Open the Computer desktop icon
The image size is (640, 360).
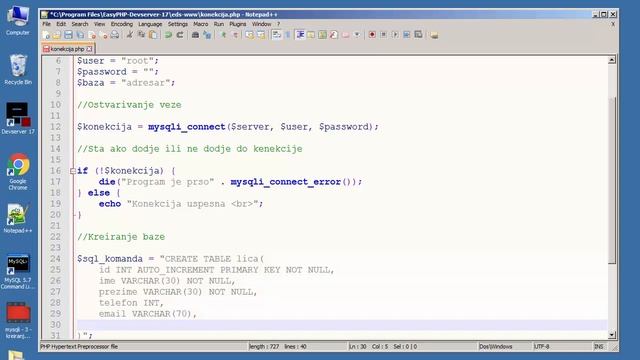click(x=18, y=20)
